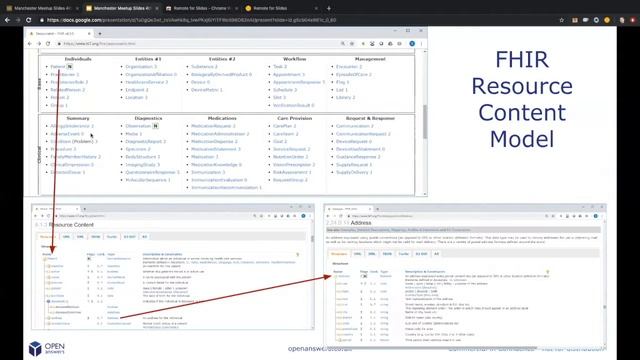Viewport: 640px width, 360px height.
Task: Select UML tab in Resource Content window
Action: click(66, 237)
